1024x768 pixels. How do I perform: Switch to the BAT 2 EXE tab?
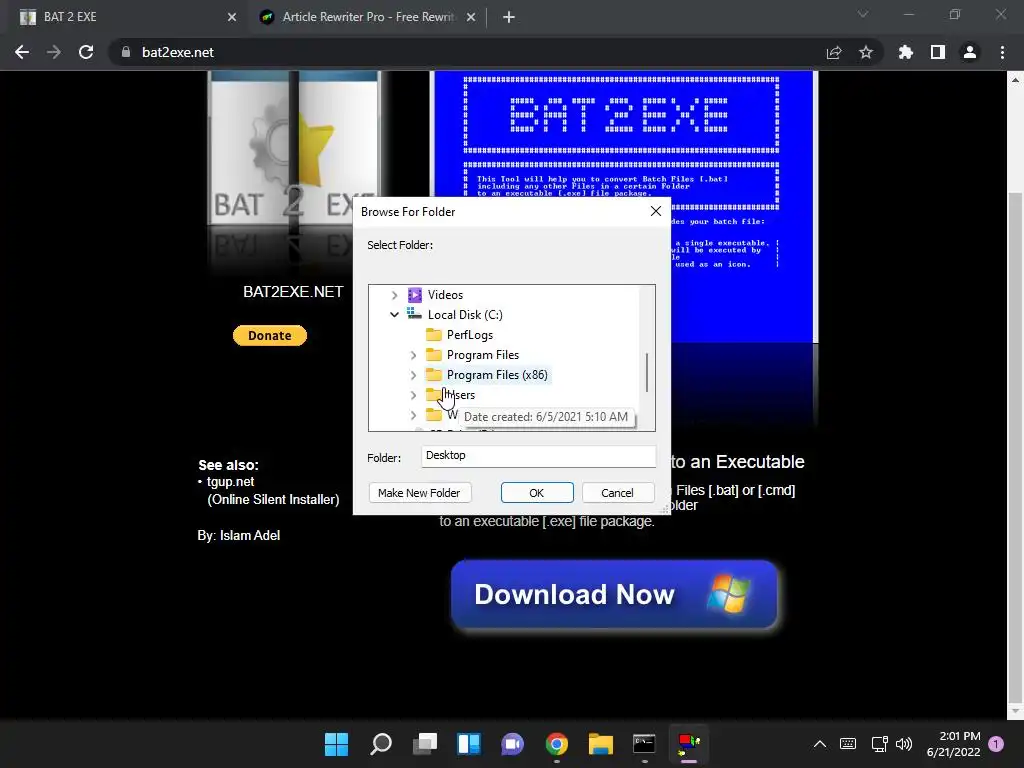[x=124, y=17]
